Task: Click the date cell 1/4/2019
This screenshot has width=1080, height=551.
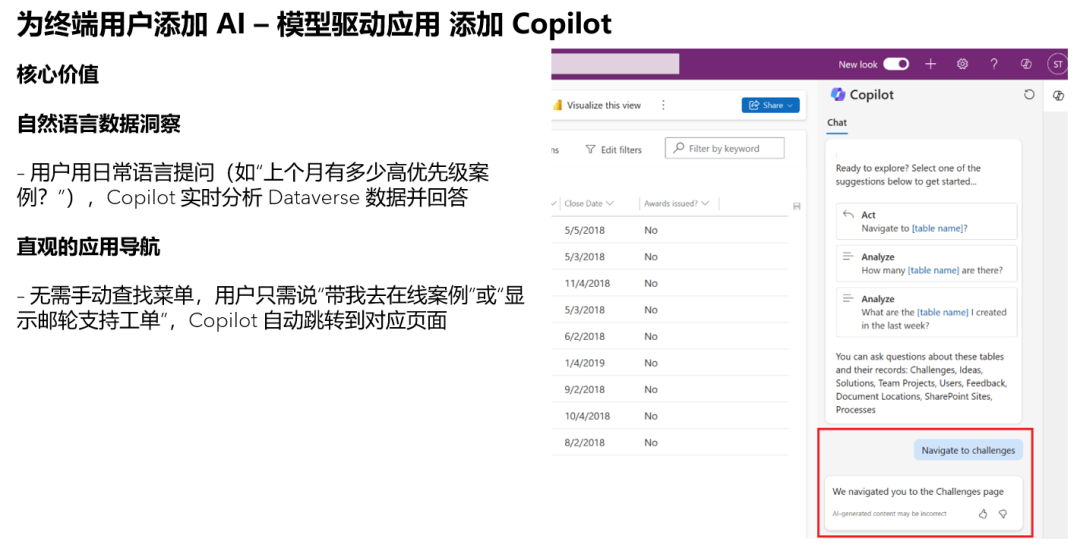Action: (585, 363)
